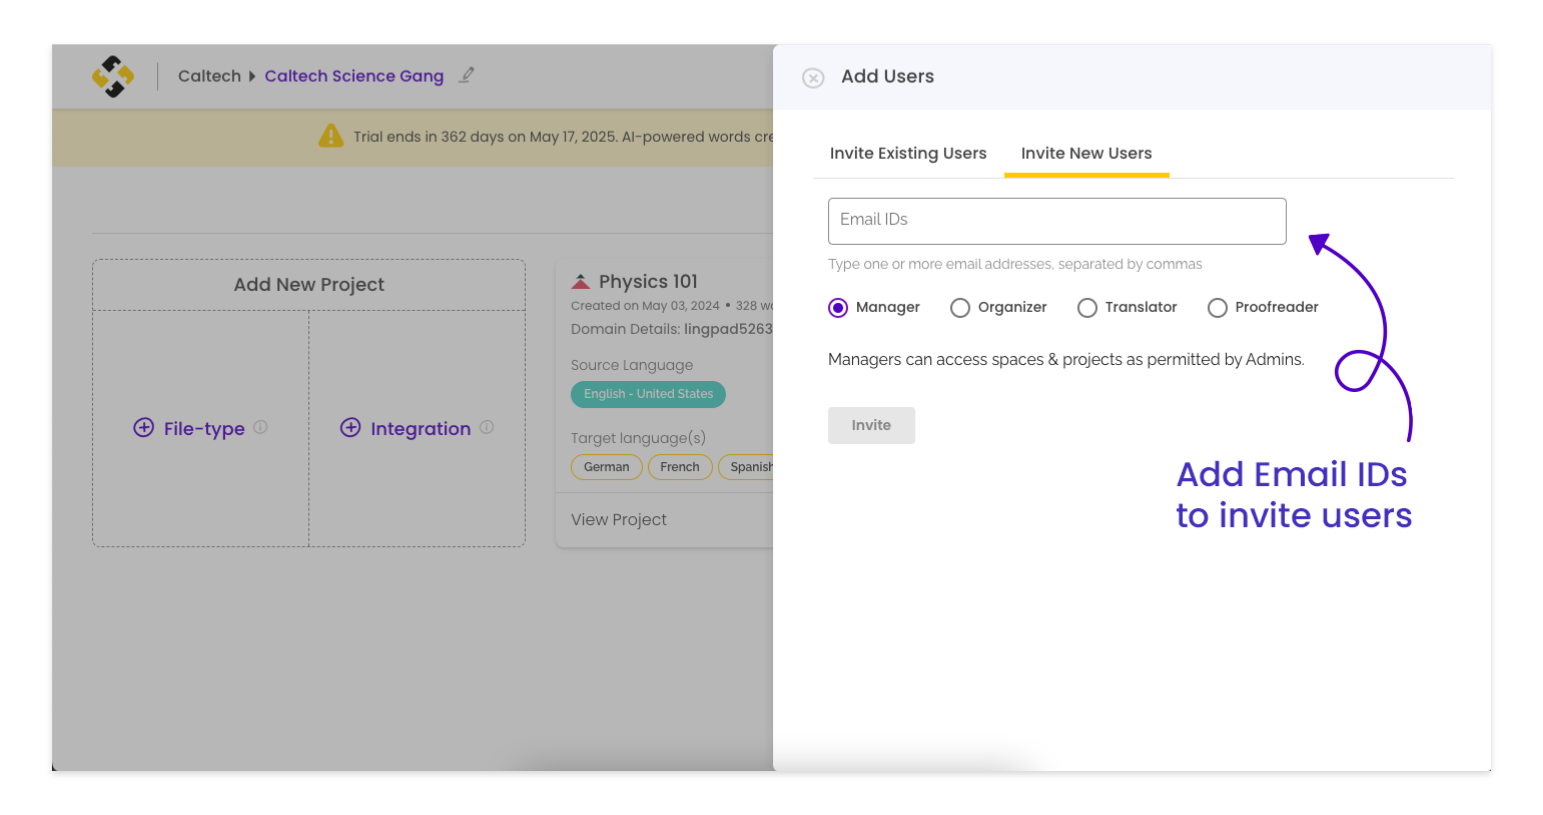The height and width of the screenshot is (815, 1543).
Task: Click the Invite button
Action: (x=871, y=425)
